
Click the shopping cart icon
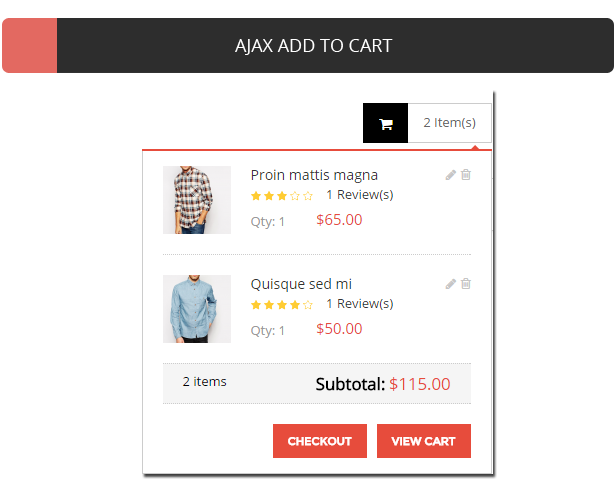click(x=386, y=124)
